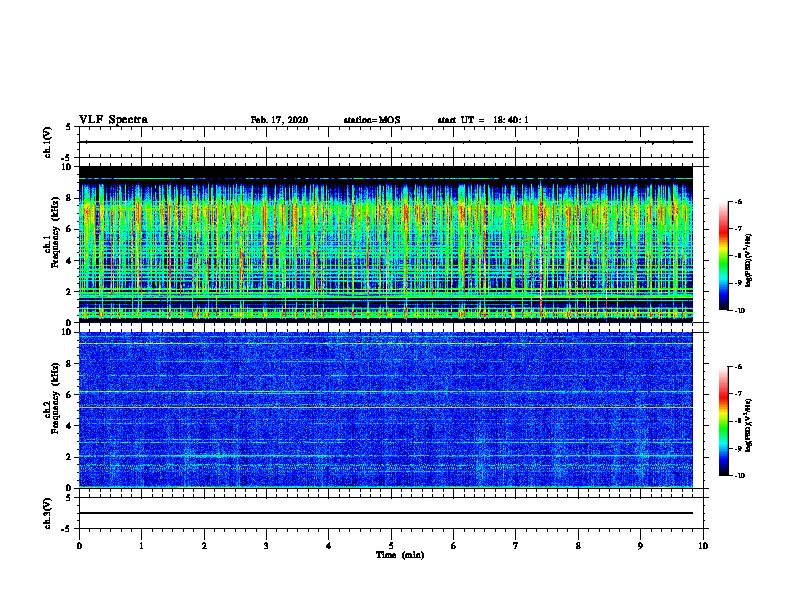Click the "1" tick on the time axis
Screen dimensions: 792x612
click(141, 546)
